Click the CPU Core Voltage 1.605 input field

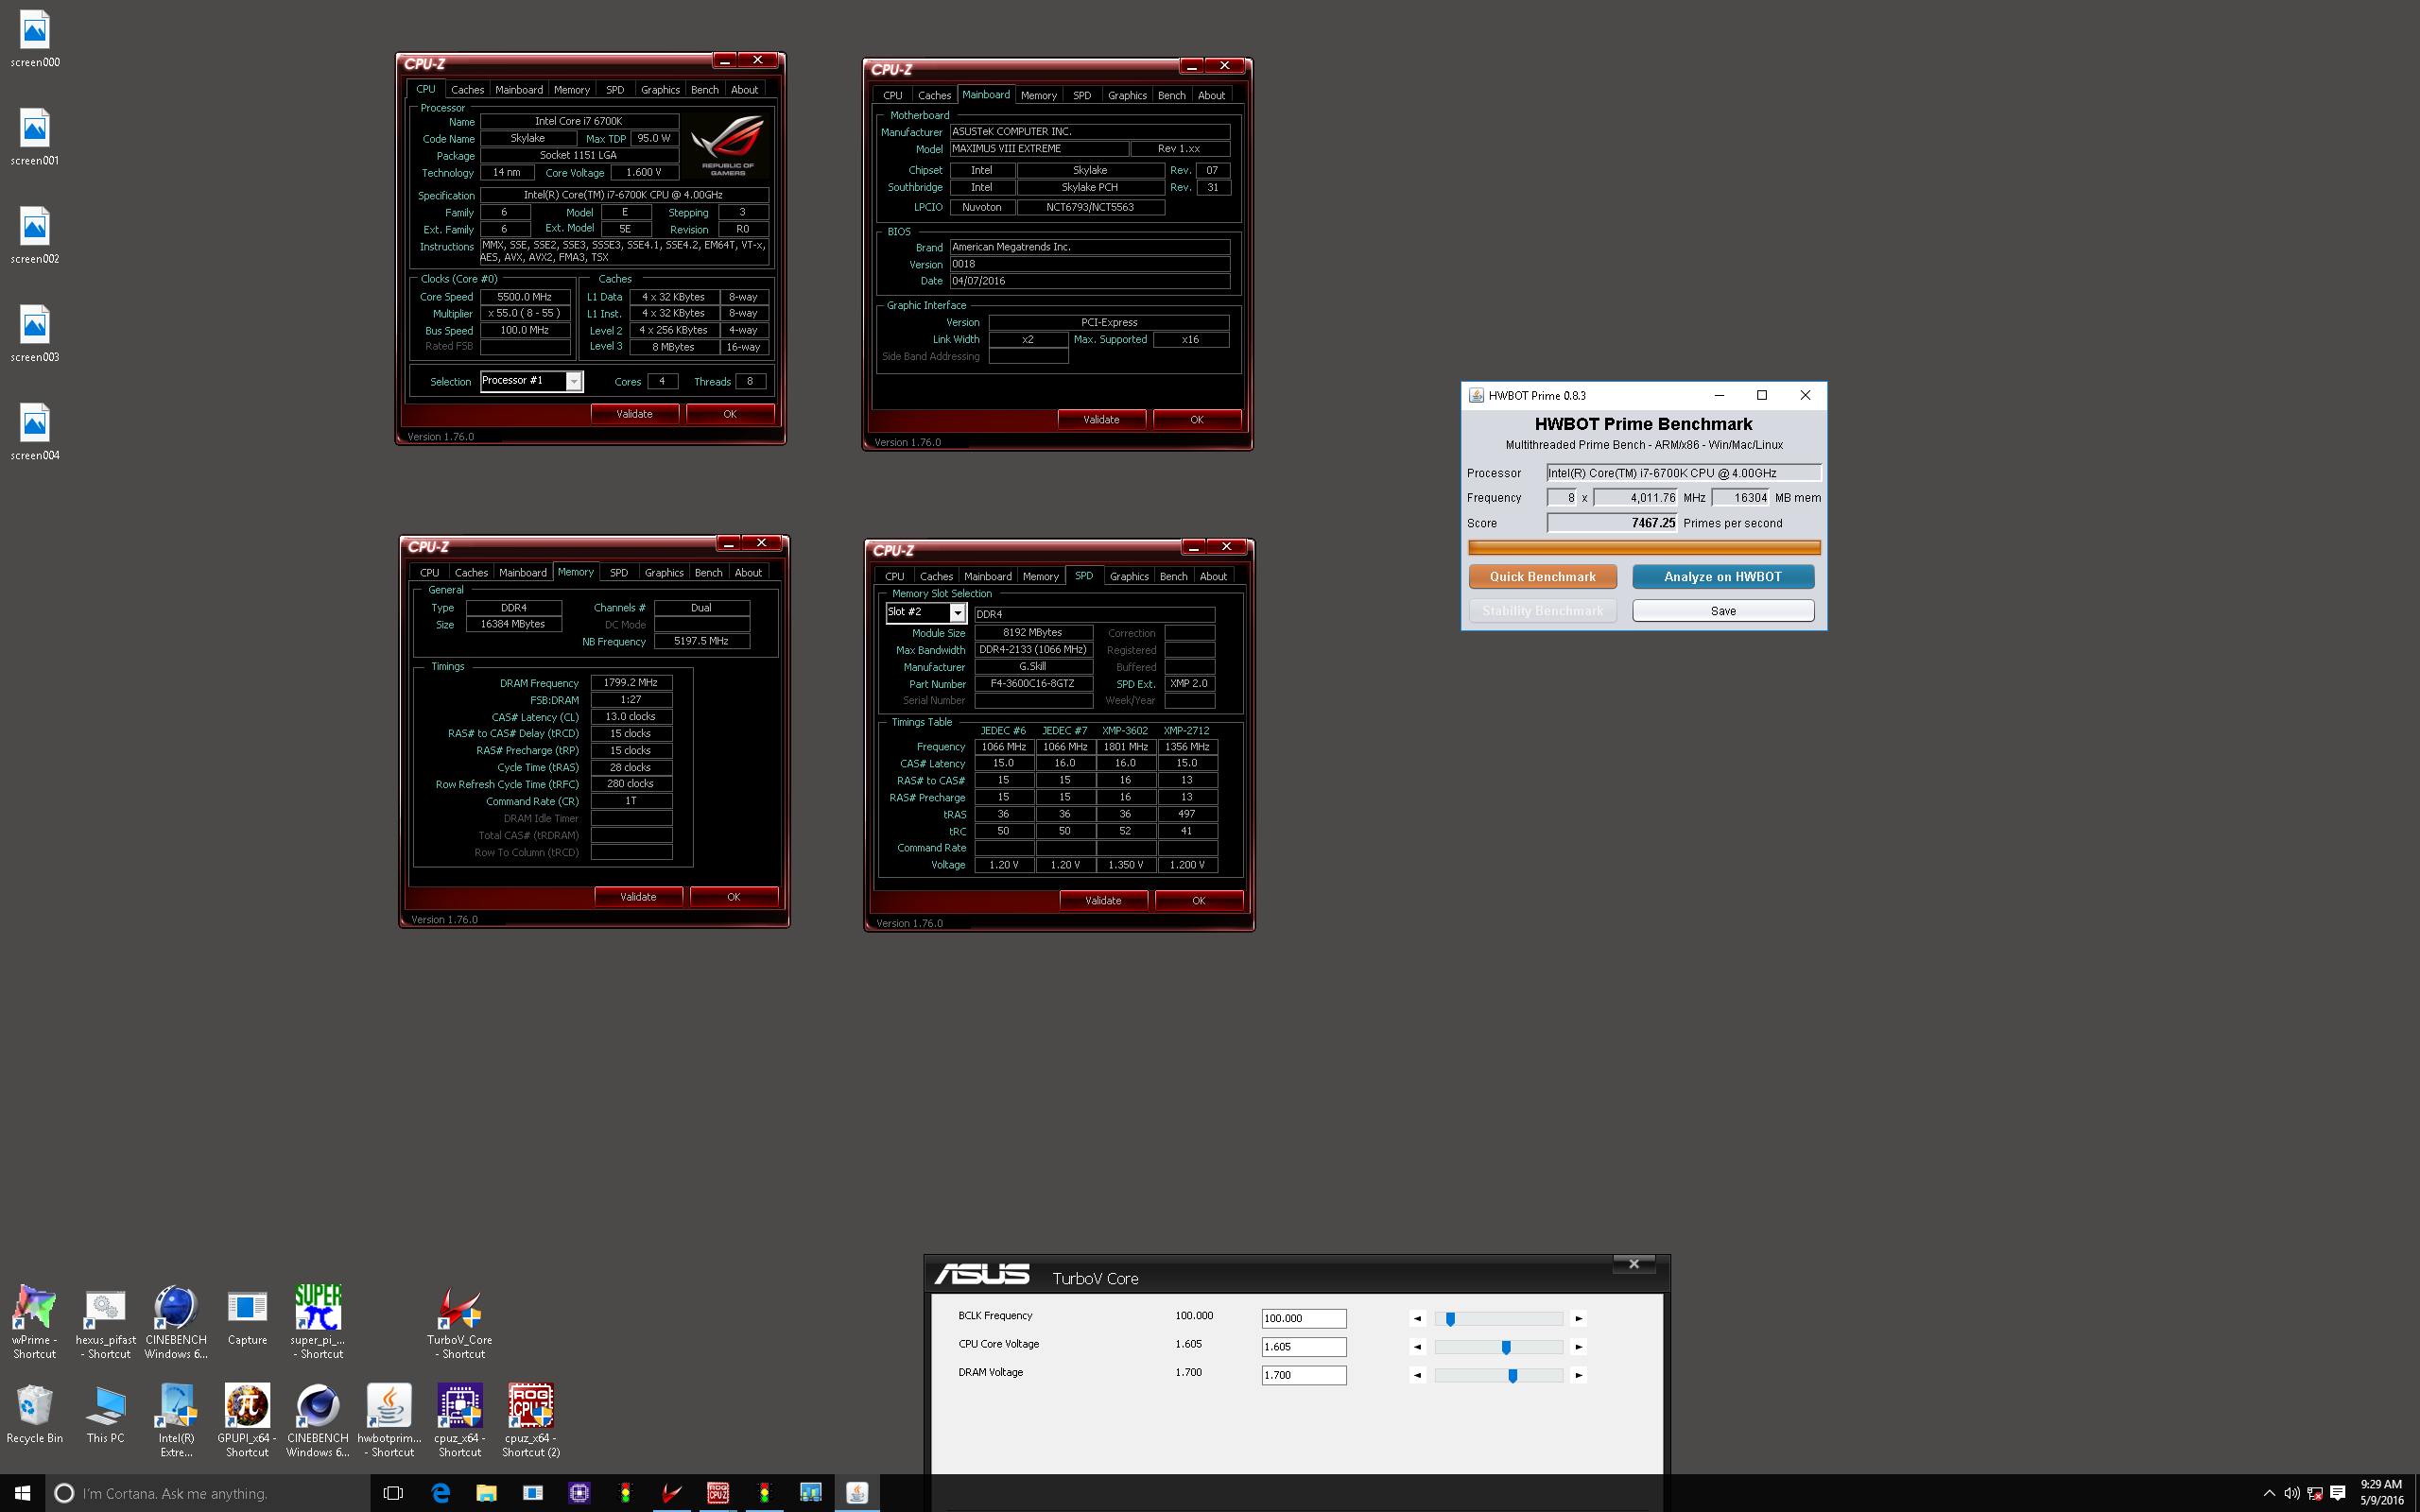coord(1304,1347)
